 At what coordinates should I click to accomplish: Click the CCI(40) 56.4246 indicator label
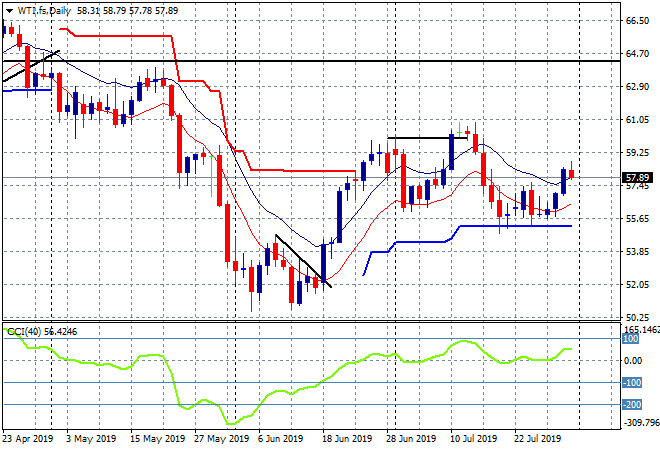pyautogui.click(x=42, y=332)
